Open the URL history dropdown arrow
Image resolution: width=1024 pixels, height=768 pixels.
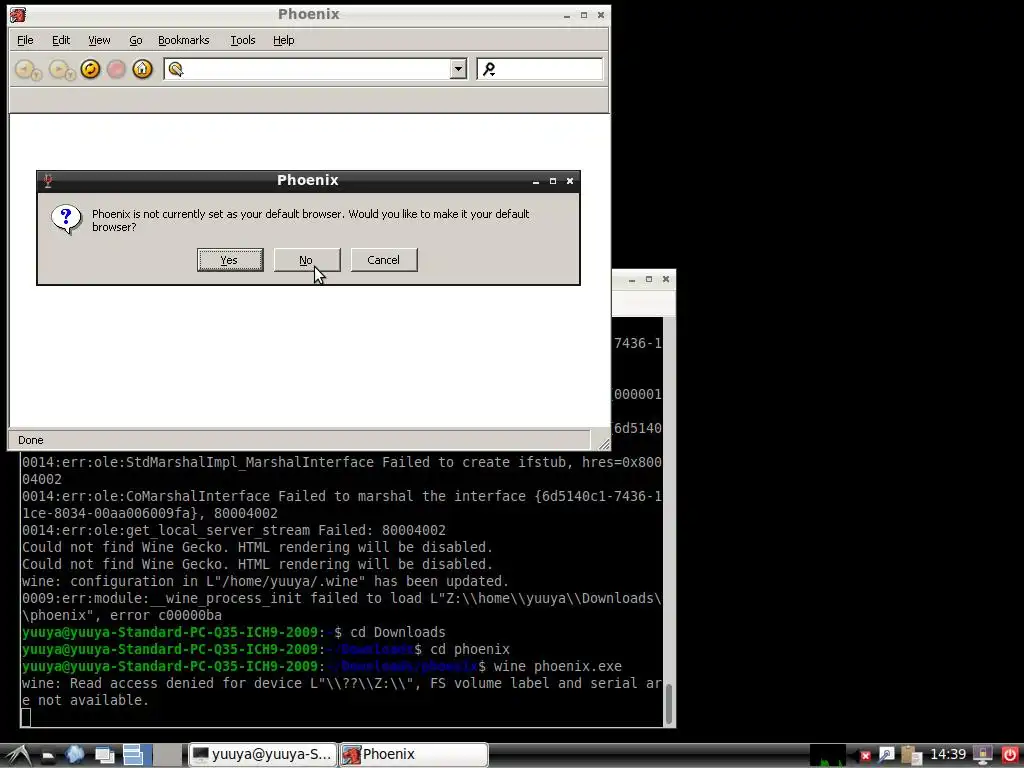[x=458, y=69]
